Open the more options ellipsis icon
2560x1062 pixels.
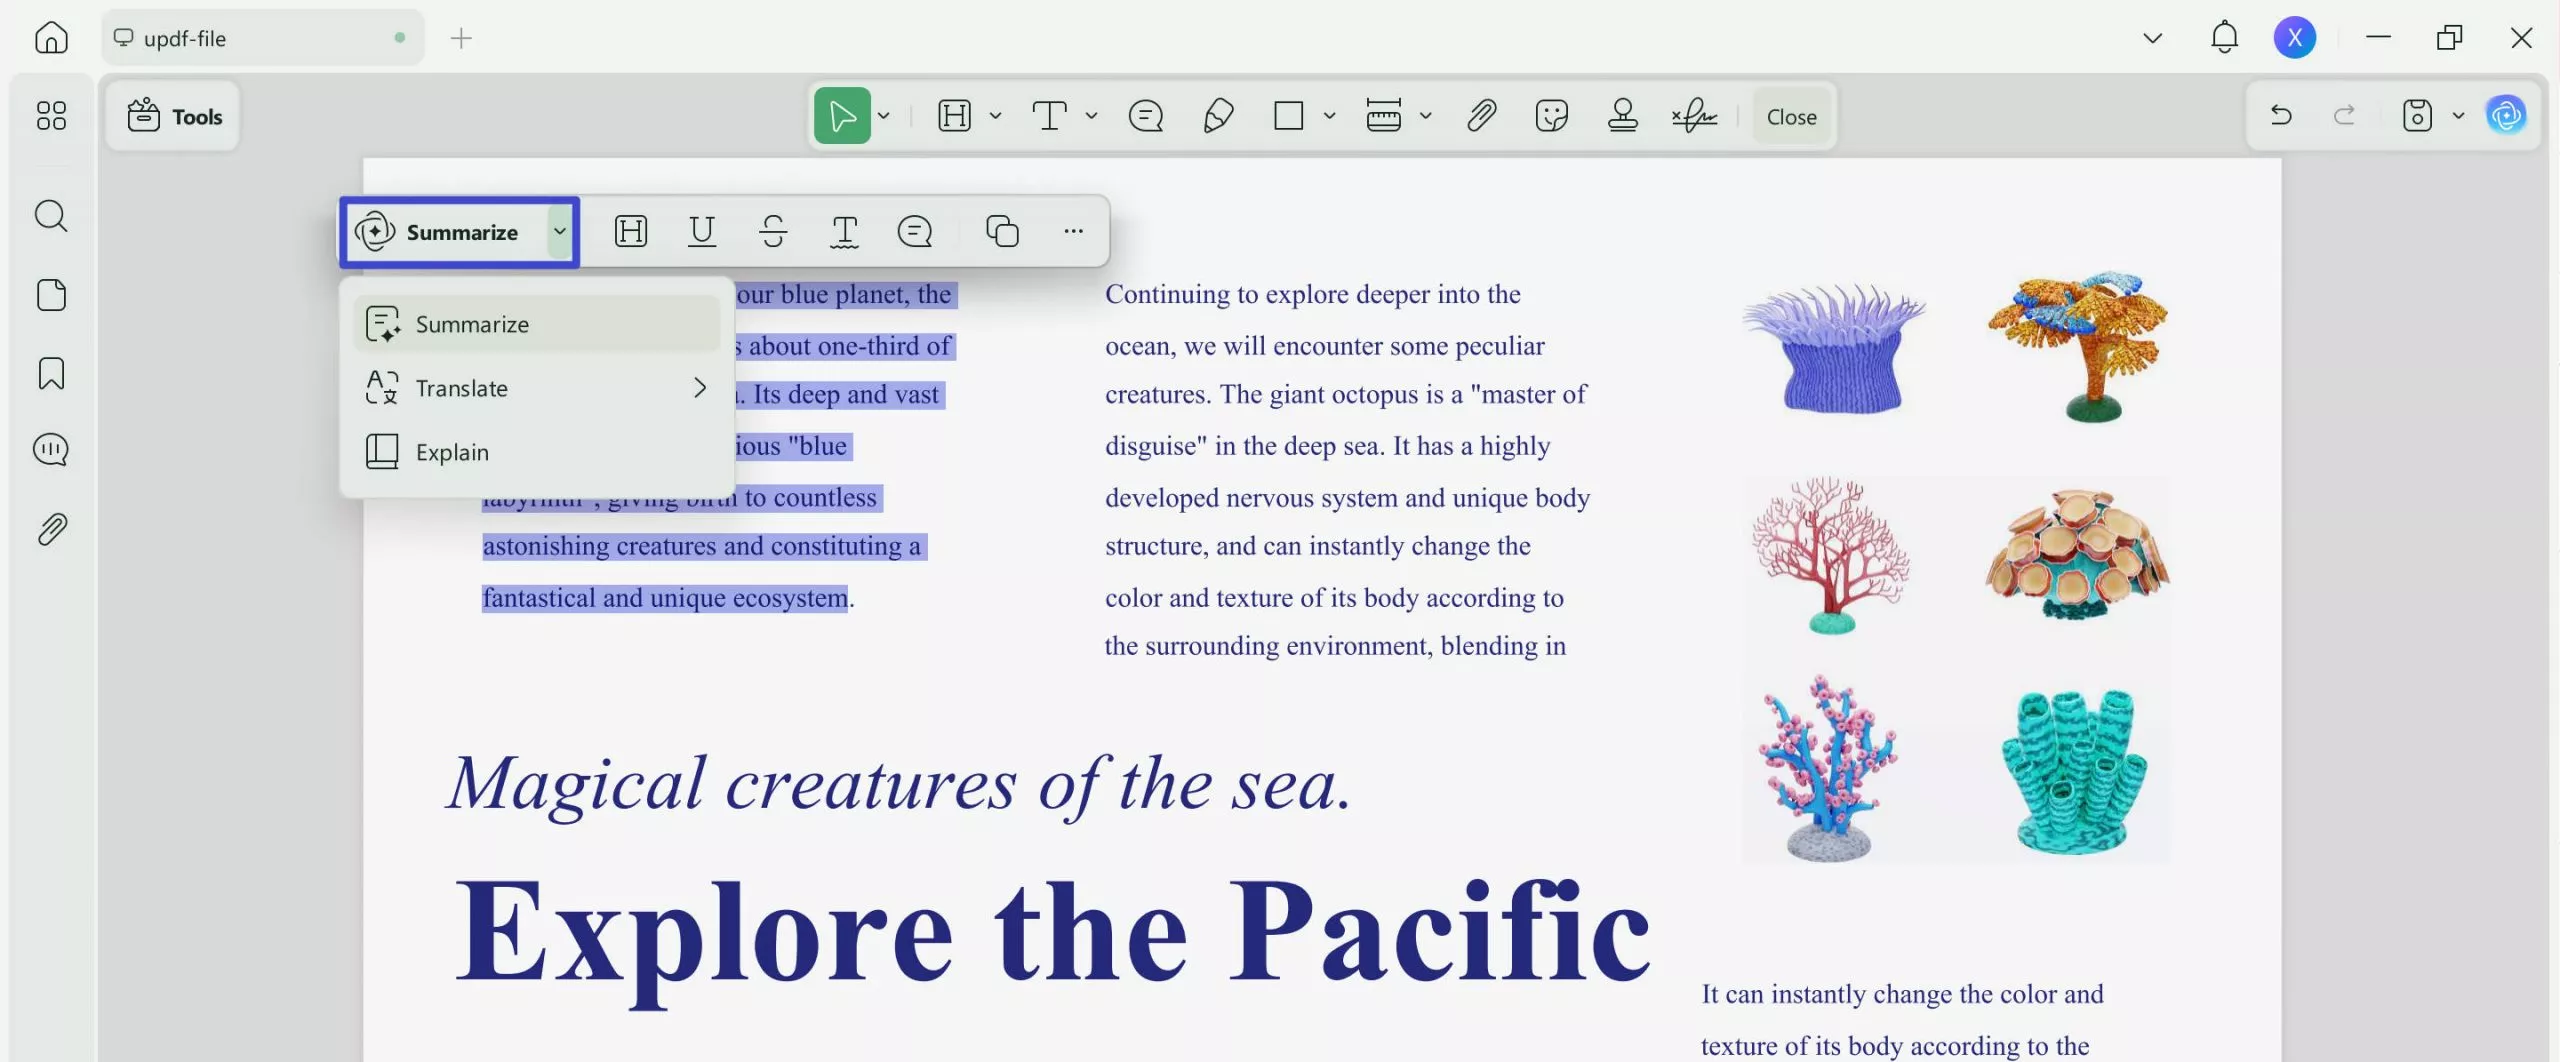coord(1073,231)
